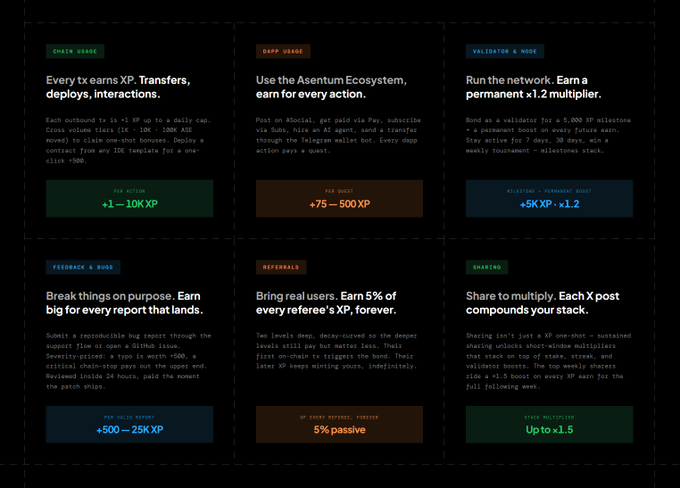Screen dimensions: 680x488
Task: Click the CHAIN USAGE tag
Action: (x=75, y=51)
